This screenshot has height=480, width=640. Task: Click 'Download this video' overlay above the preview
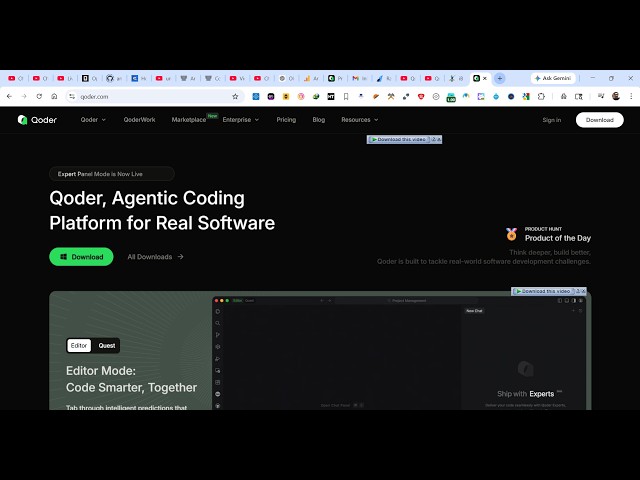click(x=543, y=291)
